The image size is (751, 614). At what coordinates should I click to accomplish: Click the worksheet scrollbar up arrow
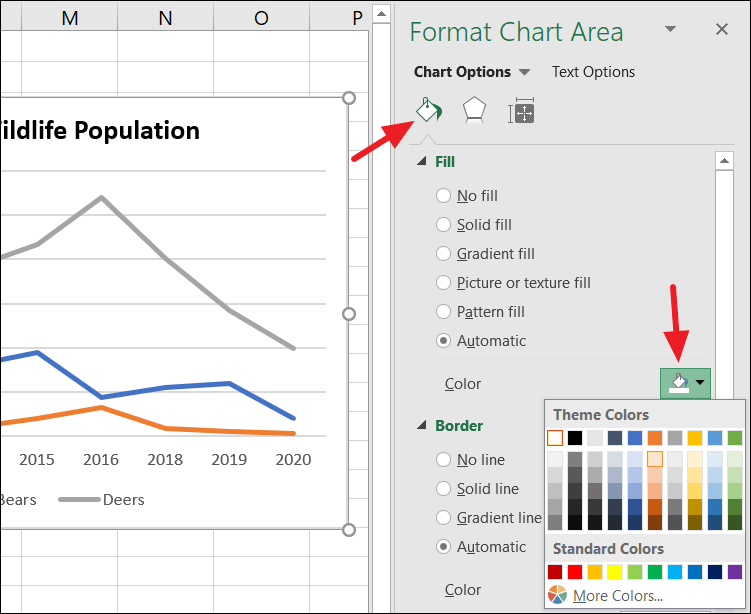(381, 13)
